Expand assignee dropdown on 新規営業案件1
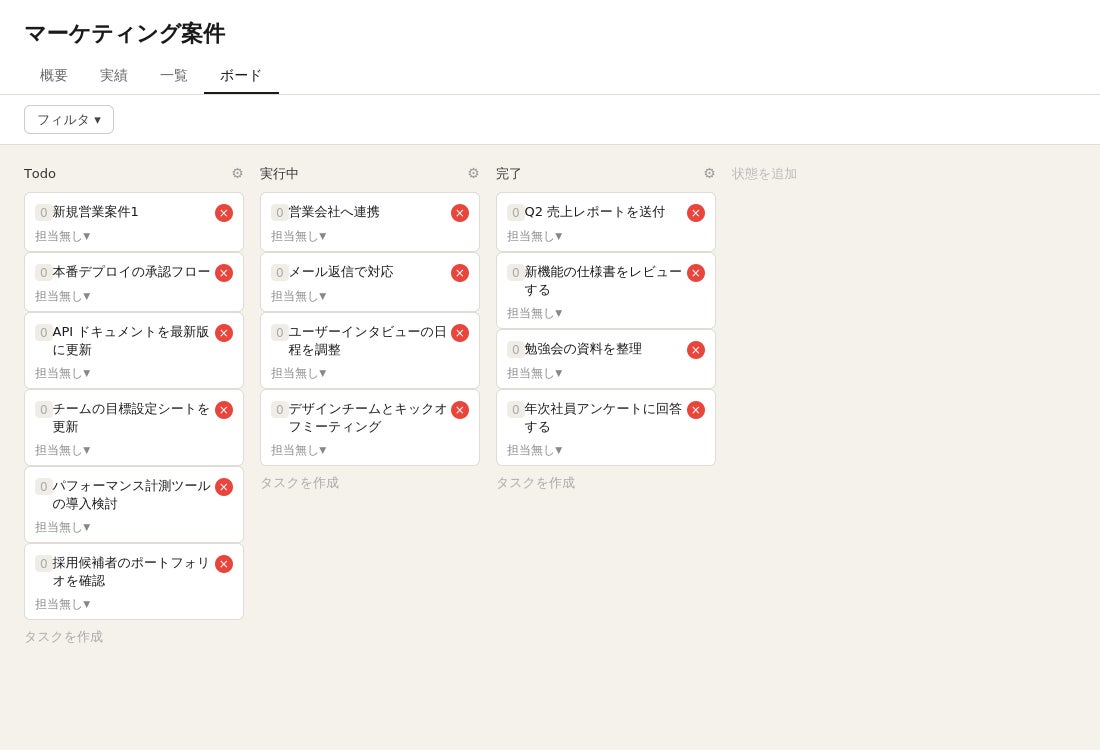 [62, 236]
